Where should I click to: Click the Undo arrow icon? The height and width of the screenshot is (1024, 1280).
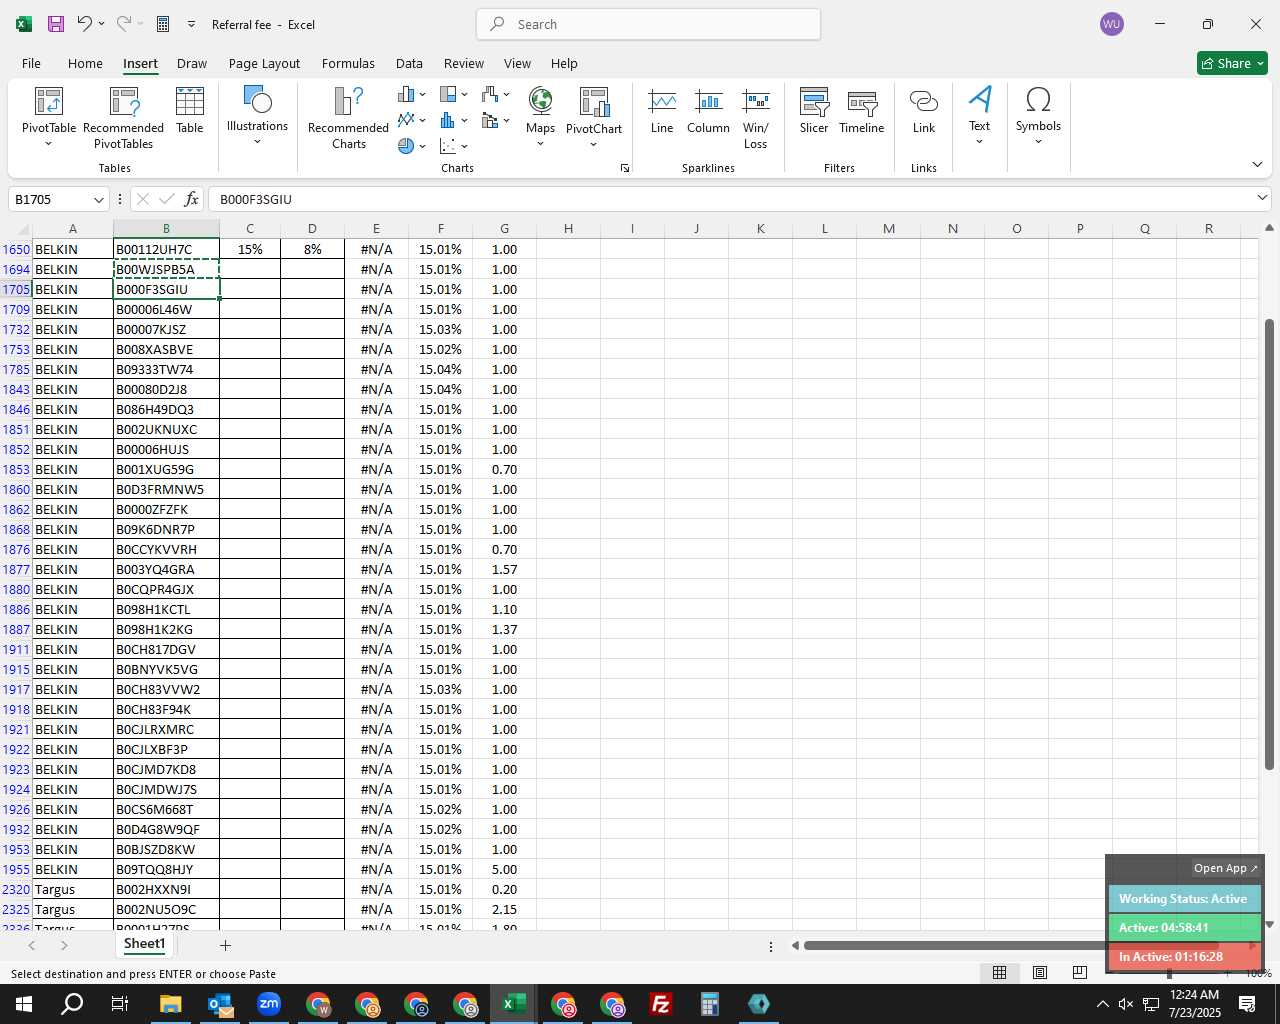[85, 24]
